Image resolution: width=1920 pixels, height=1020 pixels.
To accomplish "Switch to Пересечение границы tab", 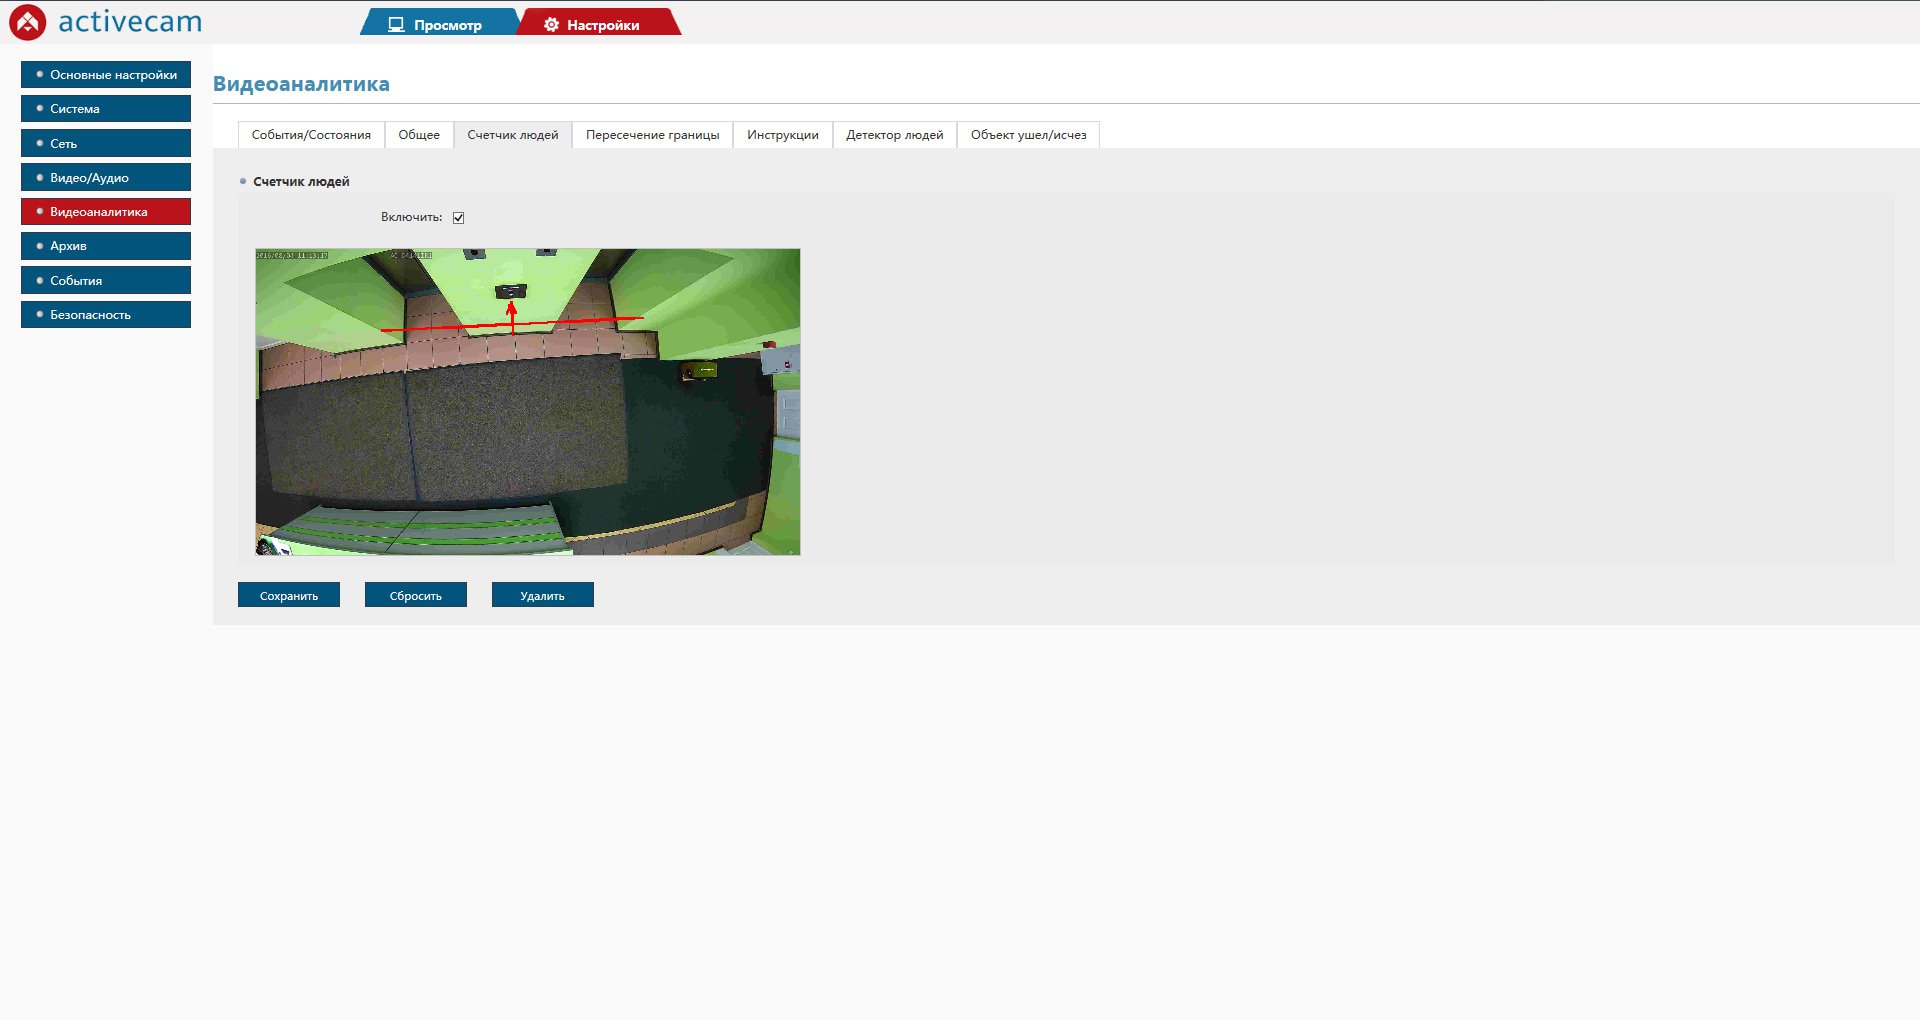I will tap(652, 135).
